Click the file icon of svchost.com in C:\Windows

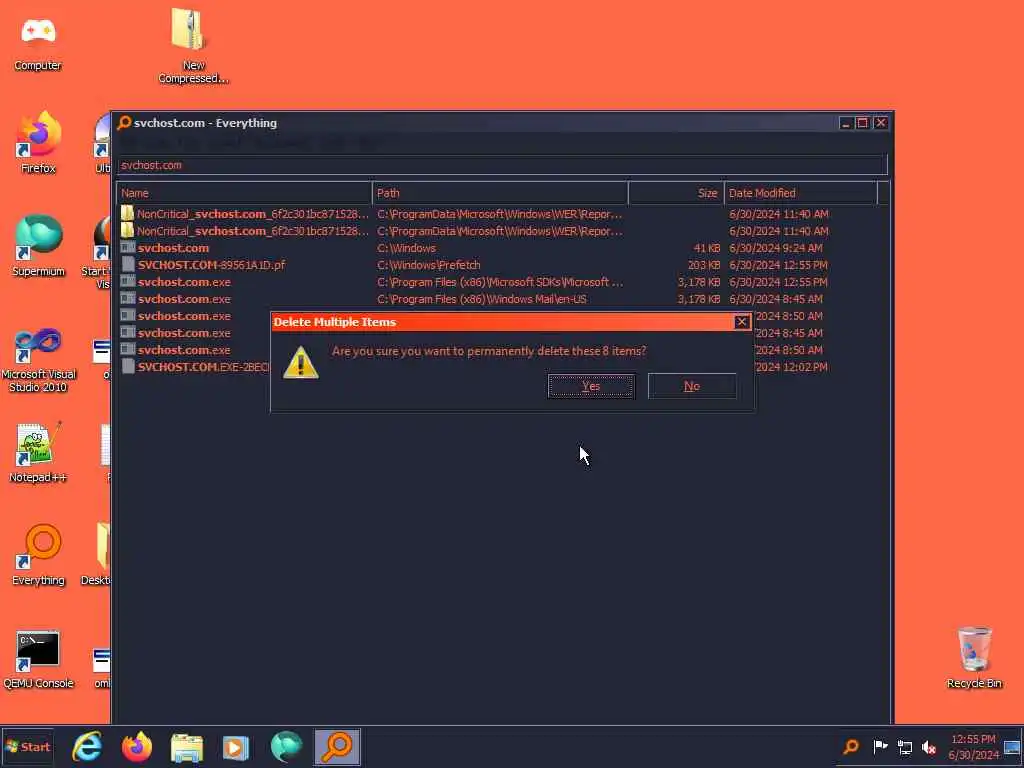tap(128, 248)
